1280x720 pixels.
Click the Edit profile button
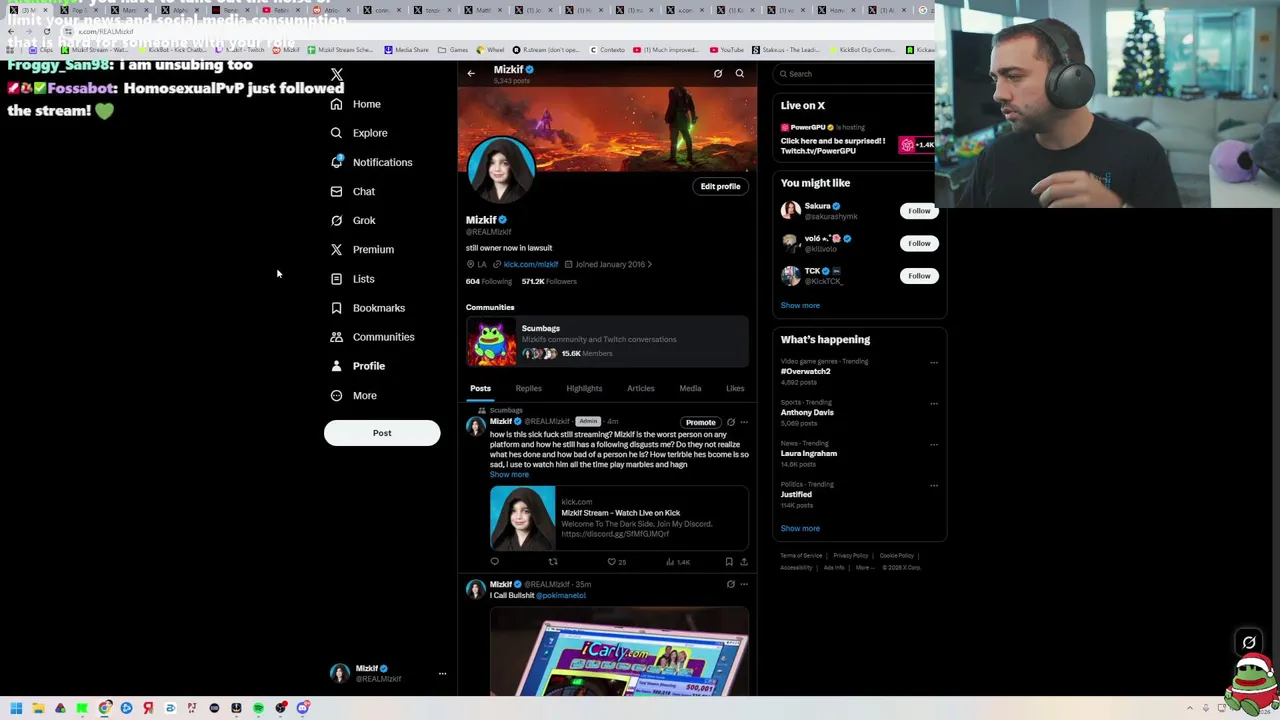tap(720, 186)
